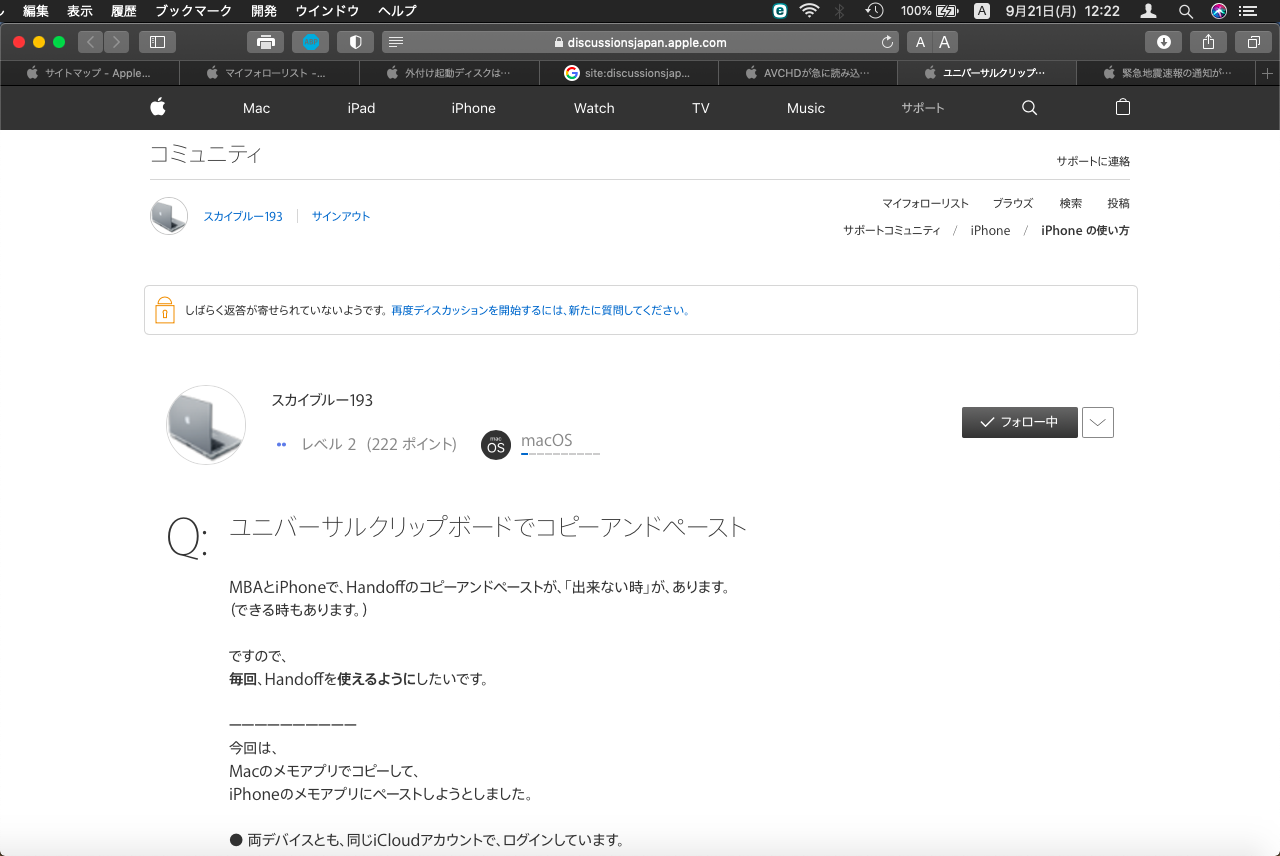Open the input source menu
This screenshot has height=856, width=1280.
[982, 11]
